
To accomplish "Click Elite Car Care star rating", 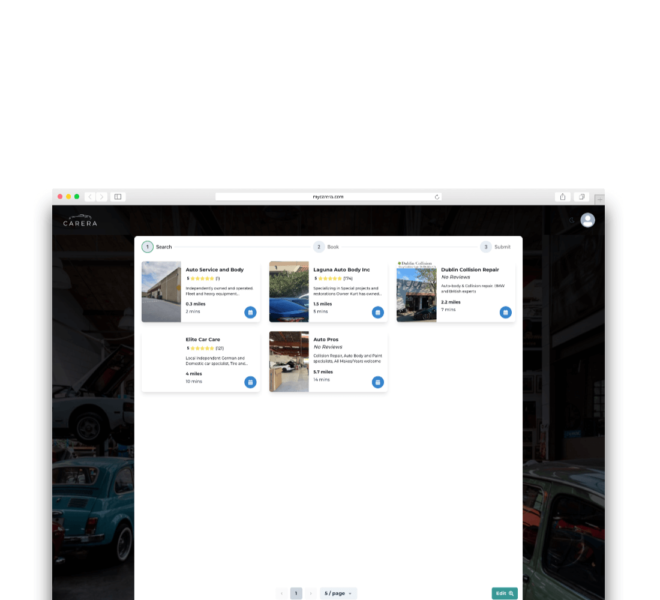I will 202,348.
